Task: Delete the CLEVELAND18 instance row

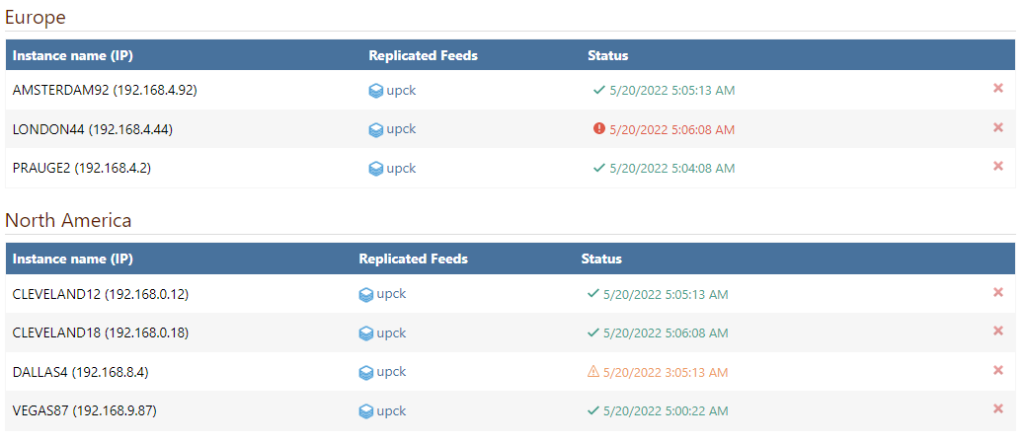Action: pyautogui.click(x=997, y=331)
